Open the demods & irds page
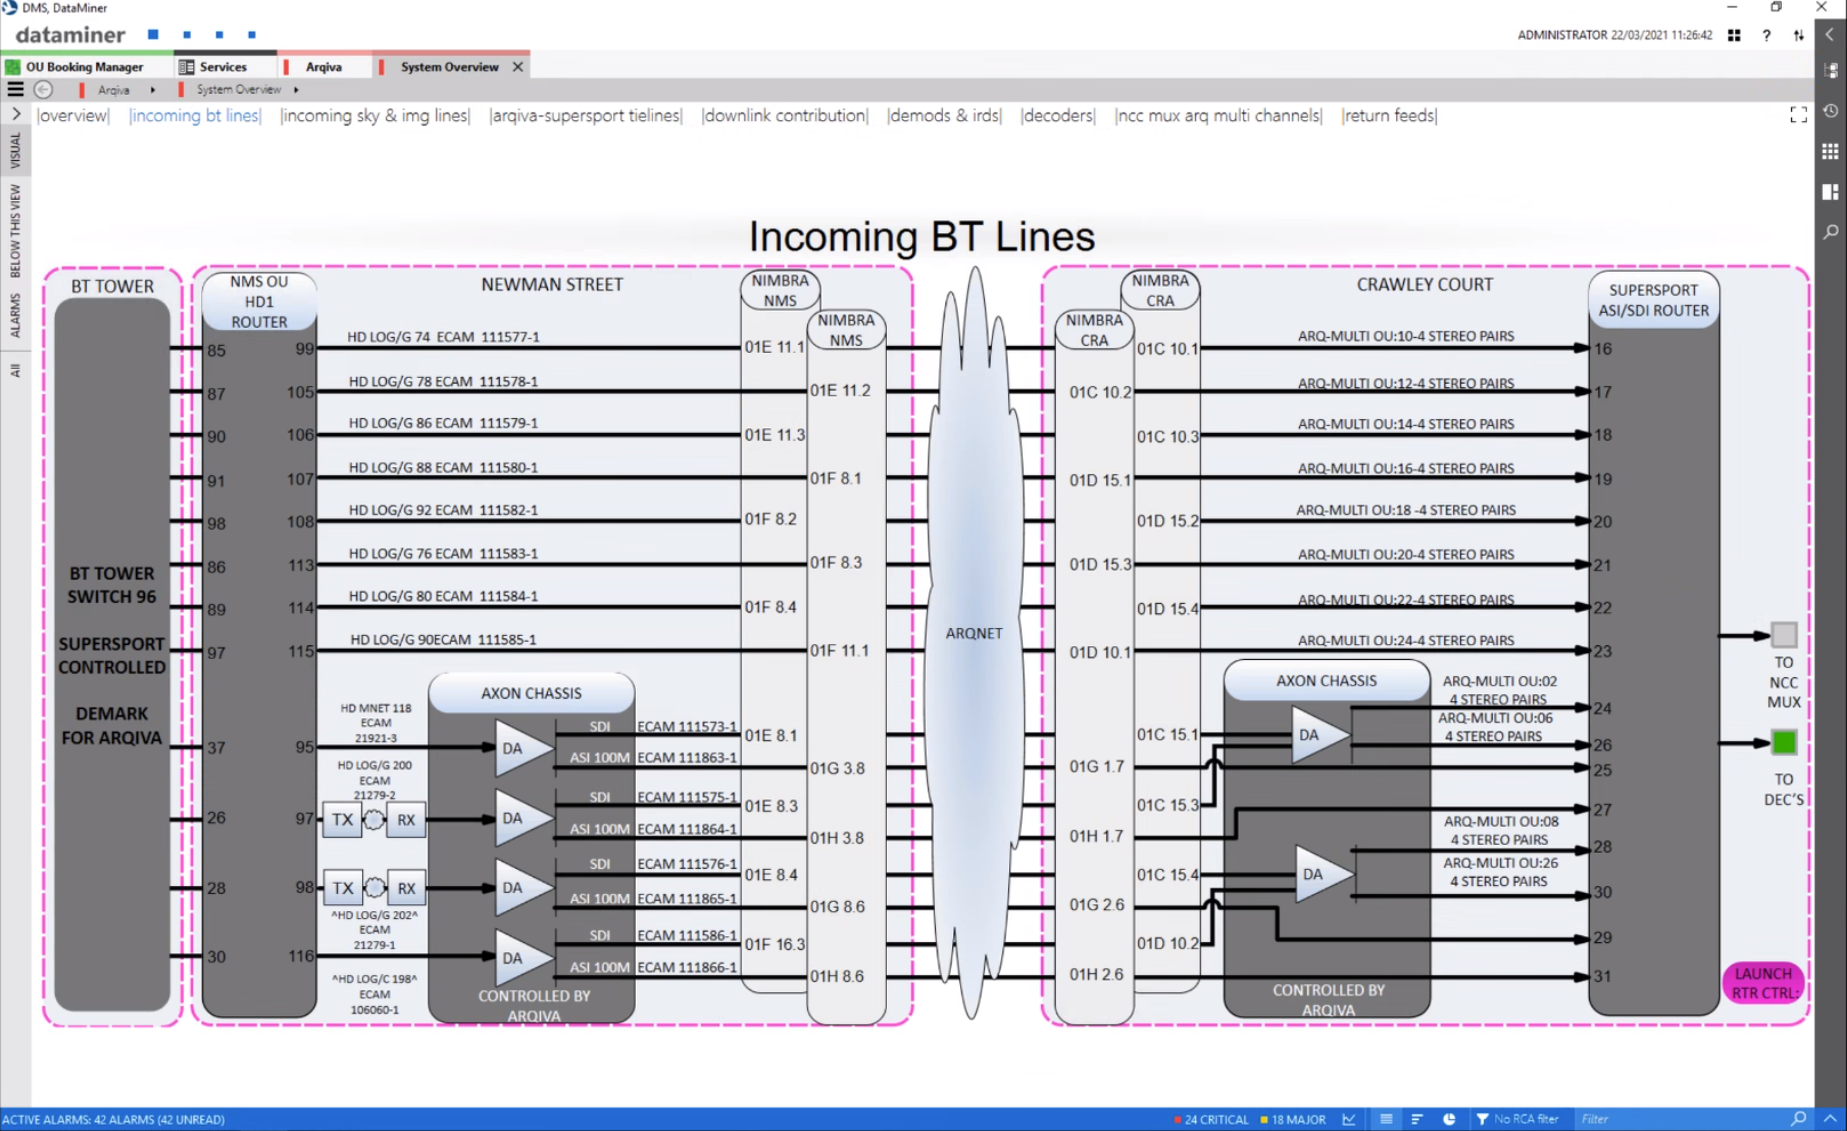The image size is (1847, 1131). pyautogui.click(x=944, y=115)
